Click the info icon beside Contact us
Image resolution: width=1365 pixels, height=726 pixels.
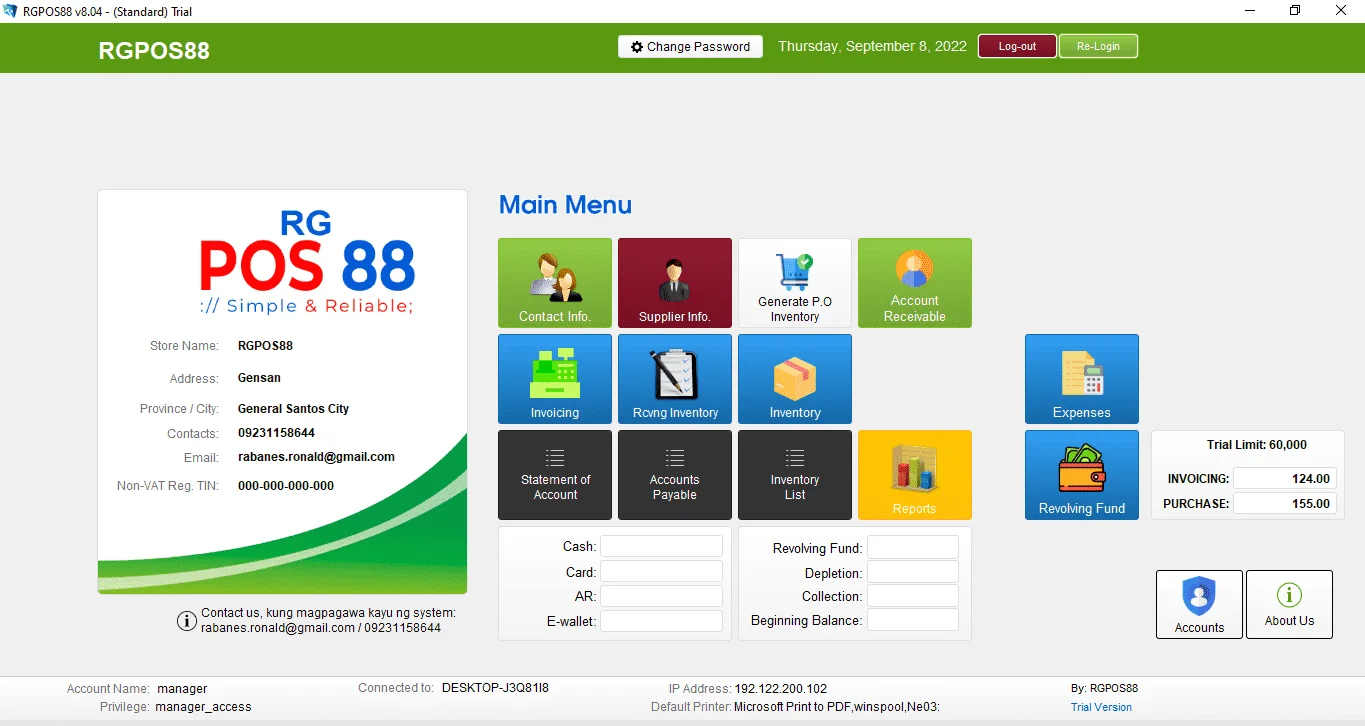point(186,621)
